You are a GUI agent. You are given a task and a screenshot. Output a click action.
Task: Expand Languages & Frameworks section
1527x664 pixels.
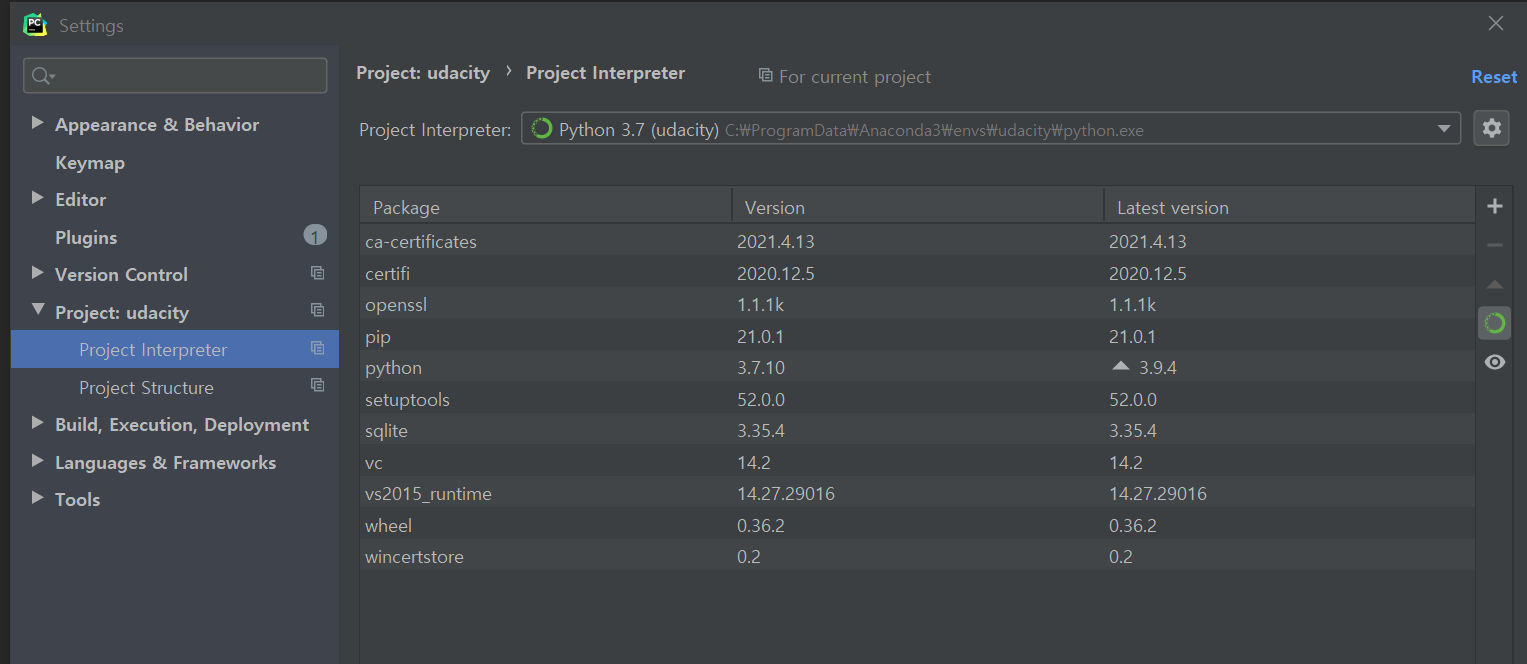(38, 461)
